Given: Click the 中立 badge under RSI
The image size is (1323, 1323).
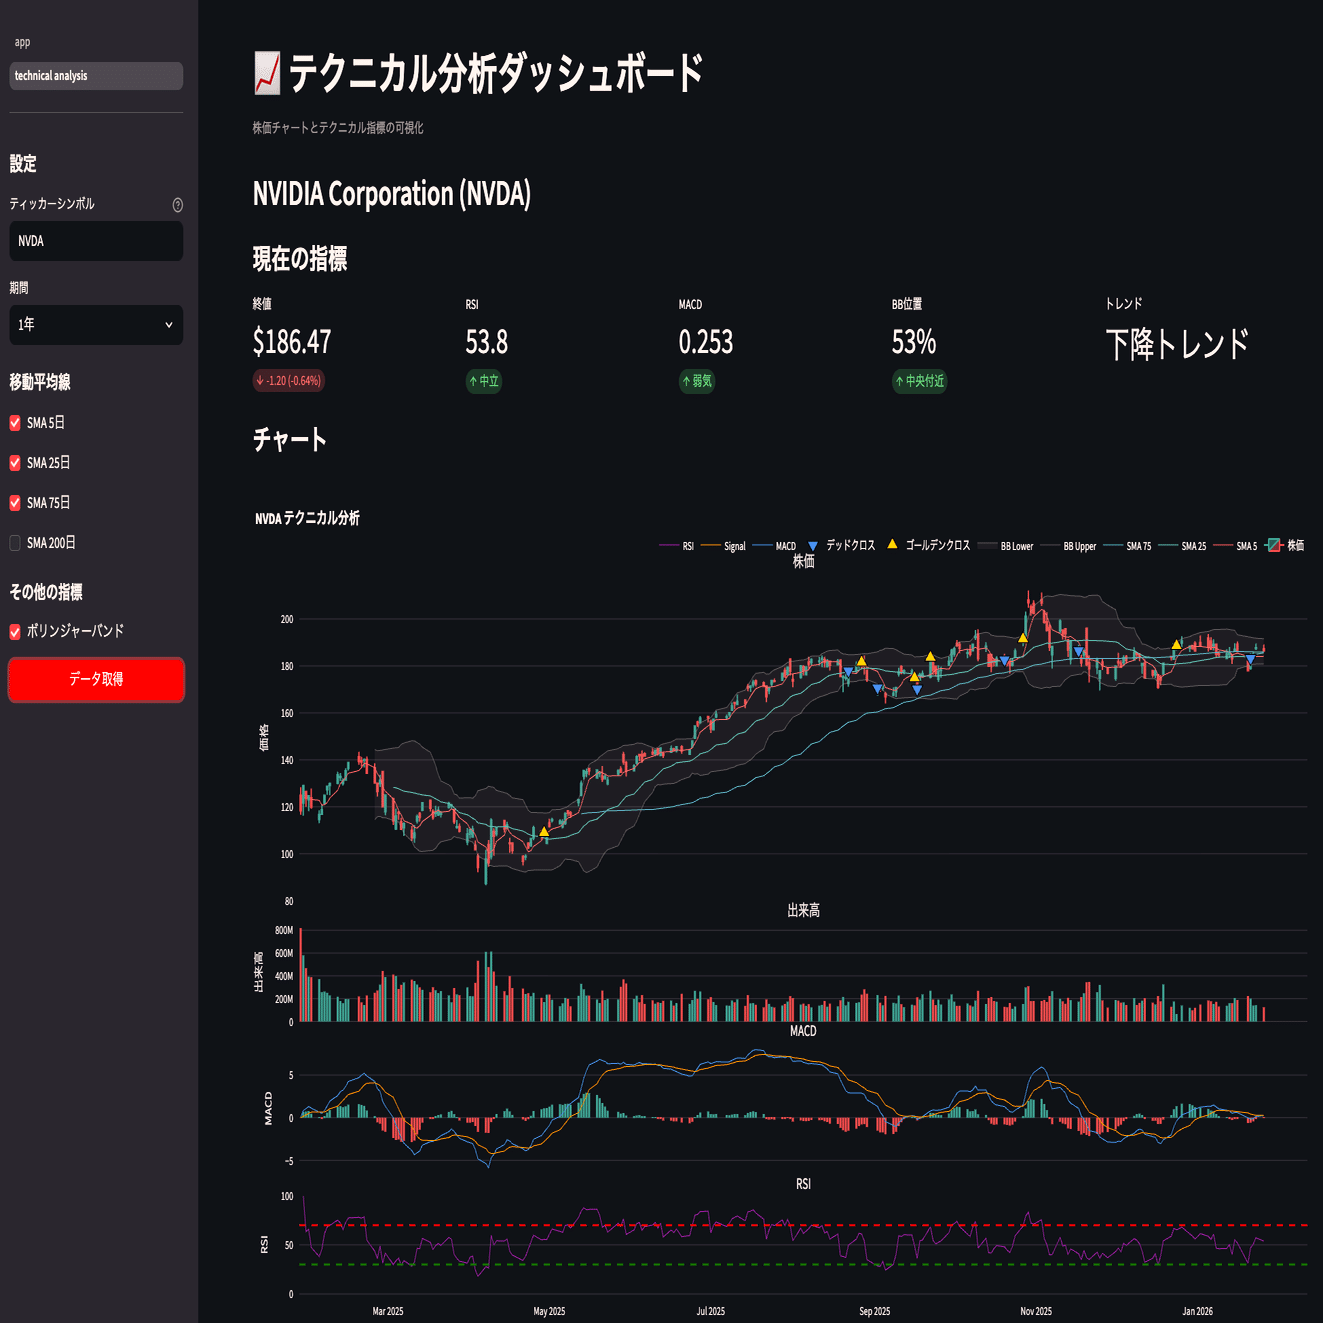Looking at the screenshot, I should (484, 381).
